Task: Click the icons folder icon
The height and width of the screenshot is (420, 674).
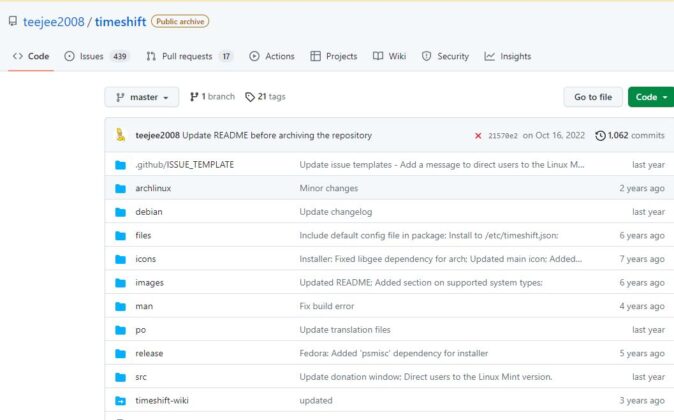Action: 121,259
